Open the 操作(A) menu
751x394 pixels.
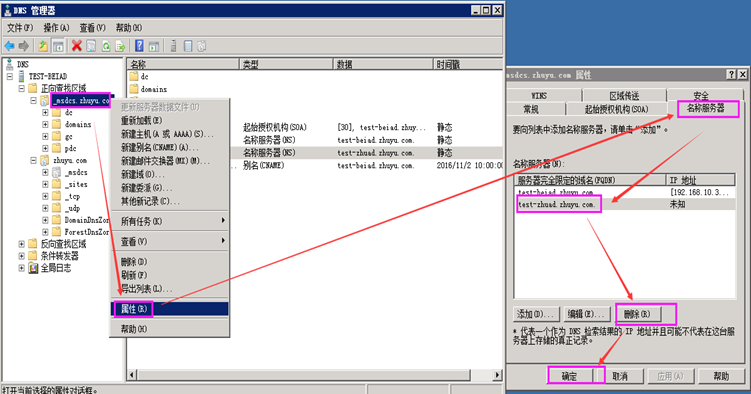pyautogui.click(x=56, y=28)
